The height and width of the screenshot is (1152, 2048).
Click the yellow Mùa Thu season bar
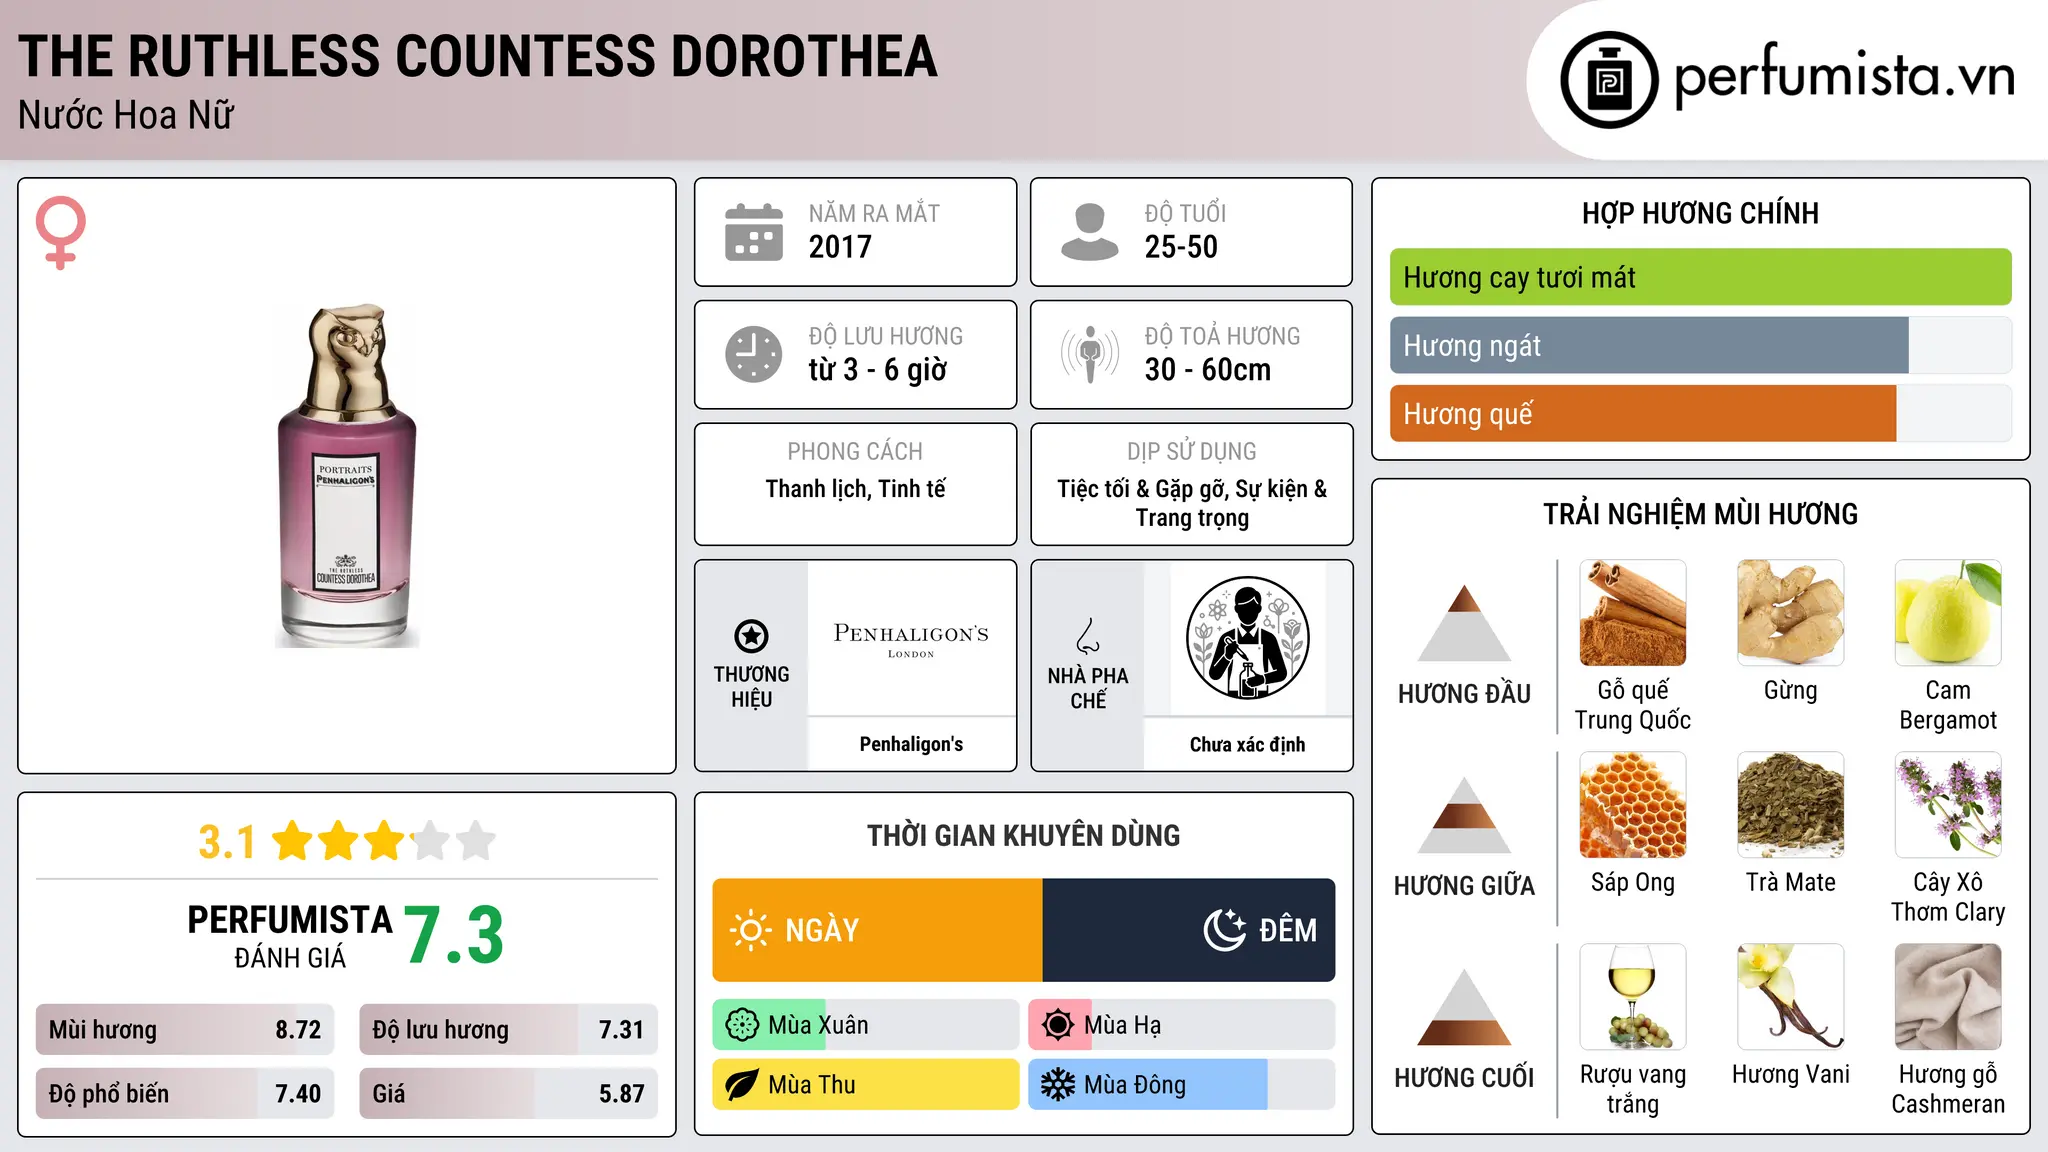pos(866,1085)
